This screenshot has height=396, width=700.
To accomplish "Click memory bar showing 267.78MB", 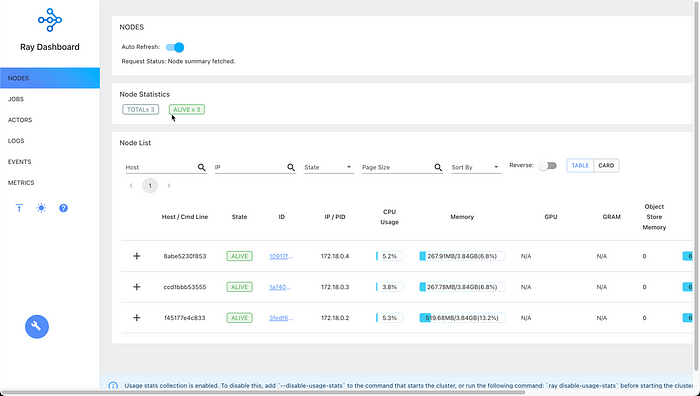I will pos(462,287).
